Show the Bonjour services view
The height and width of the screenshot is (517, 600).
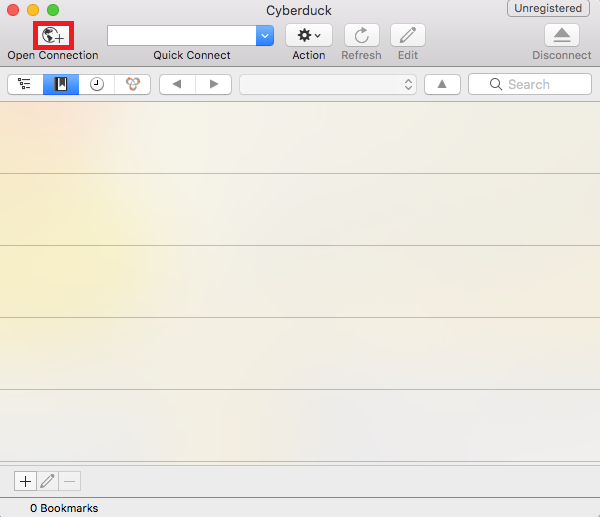[x=132, y=85]
